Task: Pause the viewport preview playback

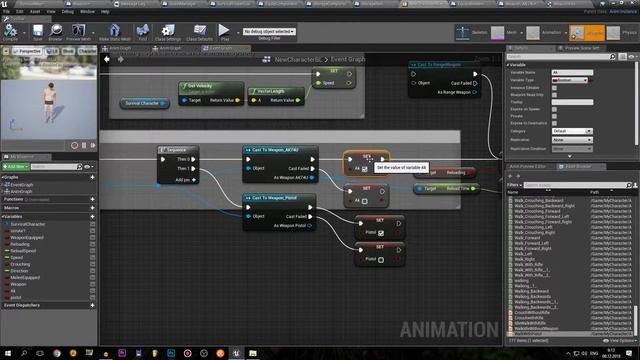Action: [84, 145]
